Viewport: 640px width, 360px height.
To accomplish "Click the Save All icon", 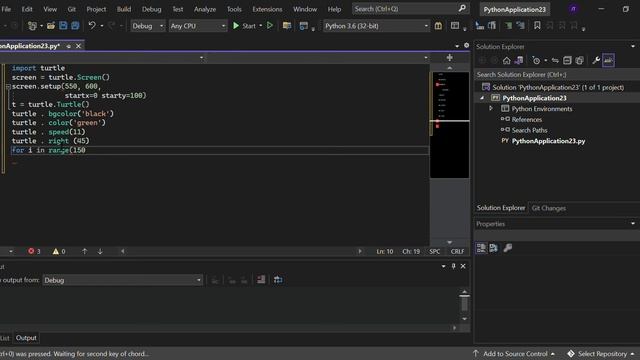I will (x=75, y=26).
